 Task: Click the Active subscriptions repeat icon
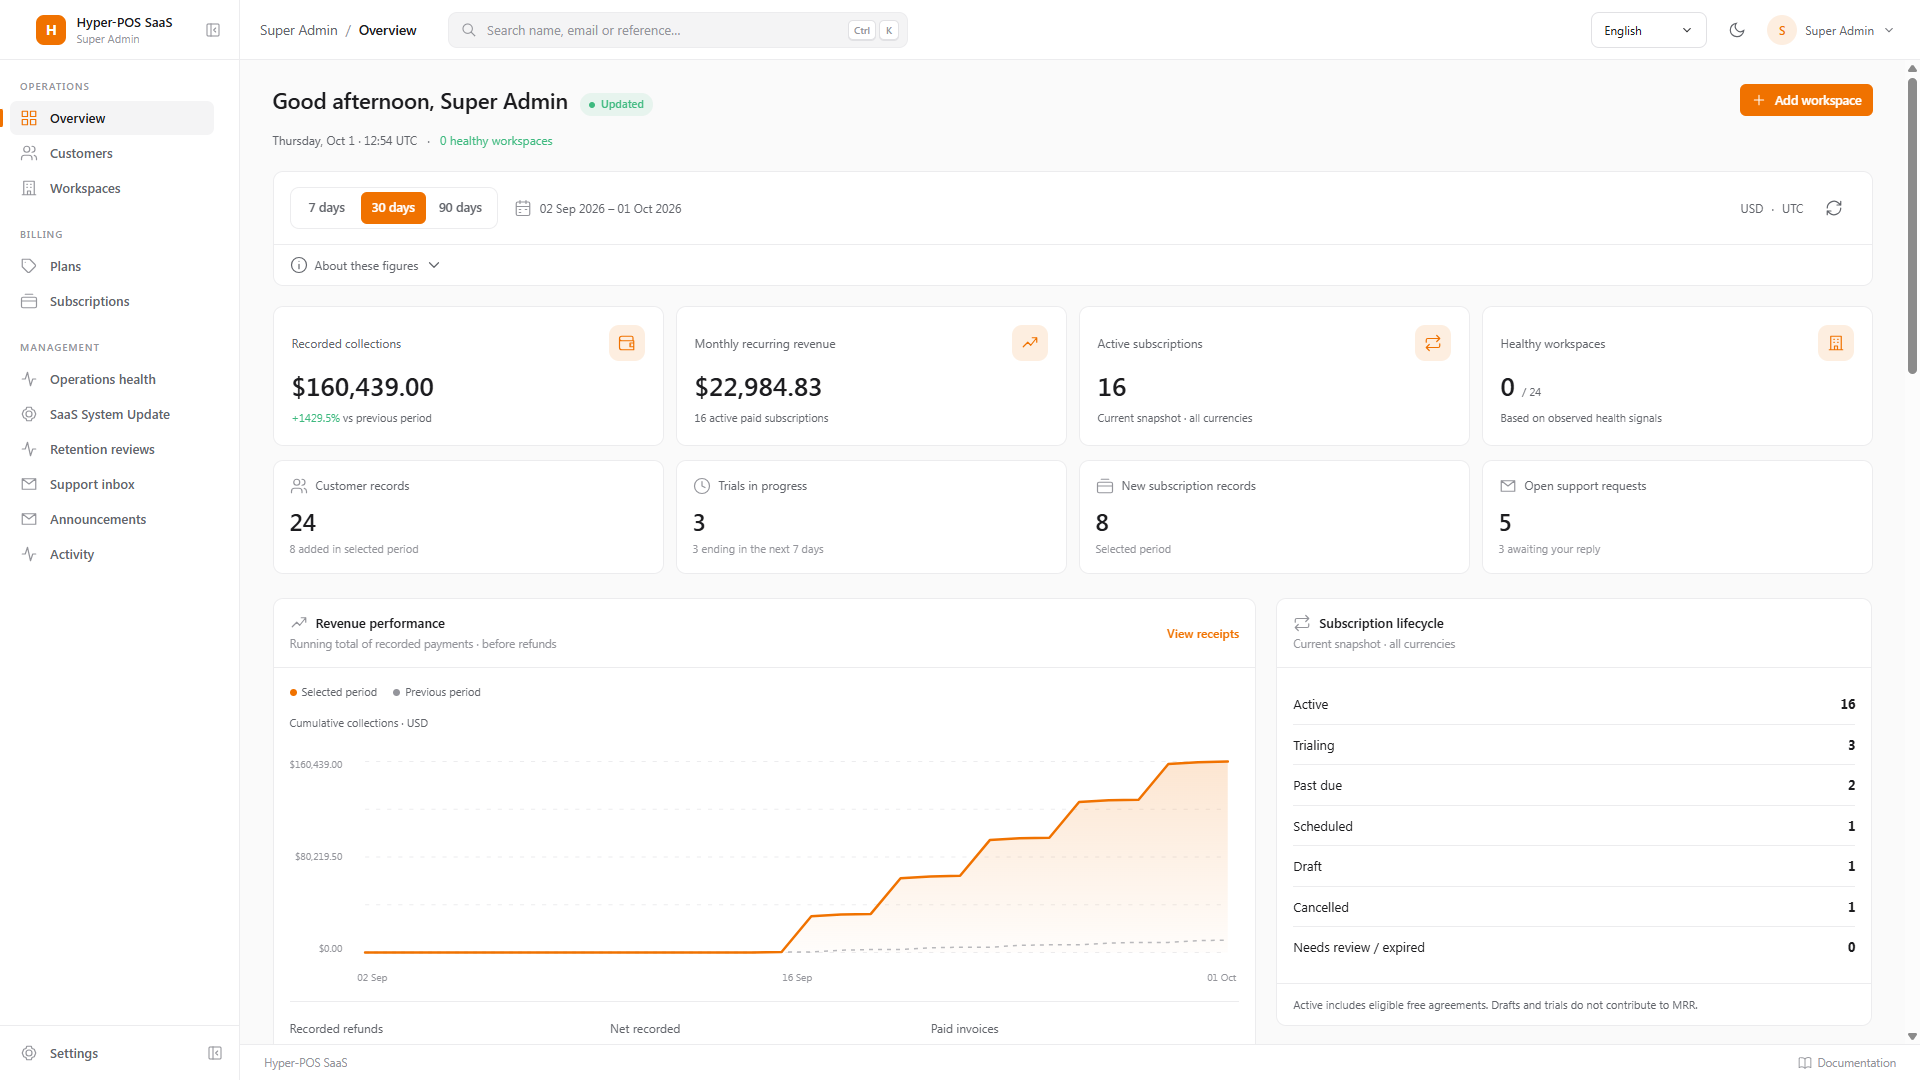click(x=1433, y=343)
